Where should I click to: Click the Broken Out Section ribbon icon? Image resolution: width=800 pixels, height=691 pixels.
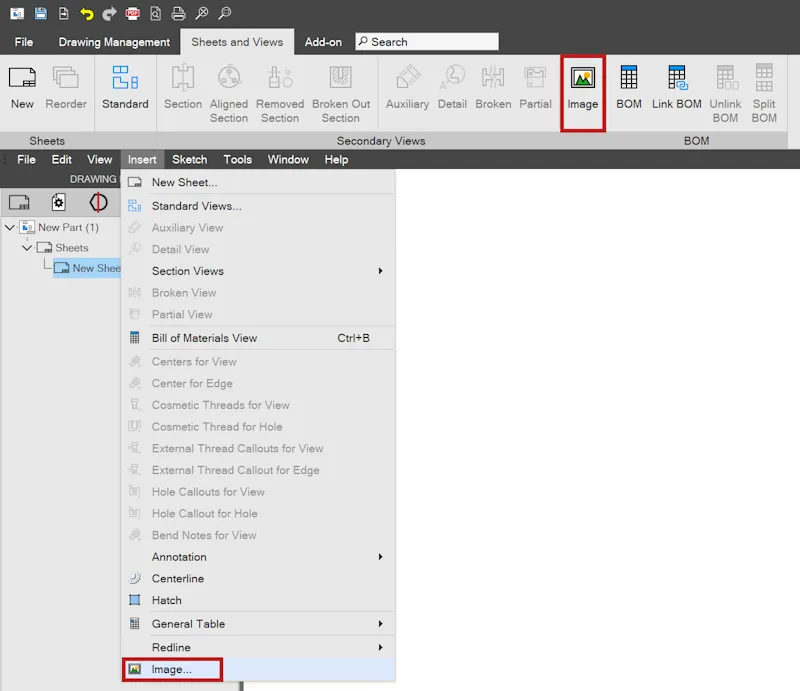[x=341, y=94]
